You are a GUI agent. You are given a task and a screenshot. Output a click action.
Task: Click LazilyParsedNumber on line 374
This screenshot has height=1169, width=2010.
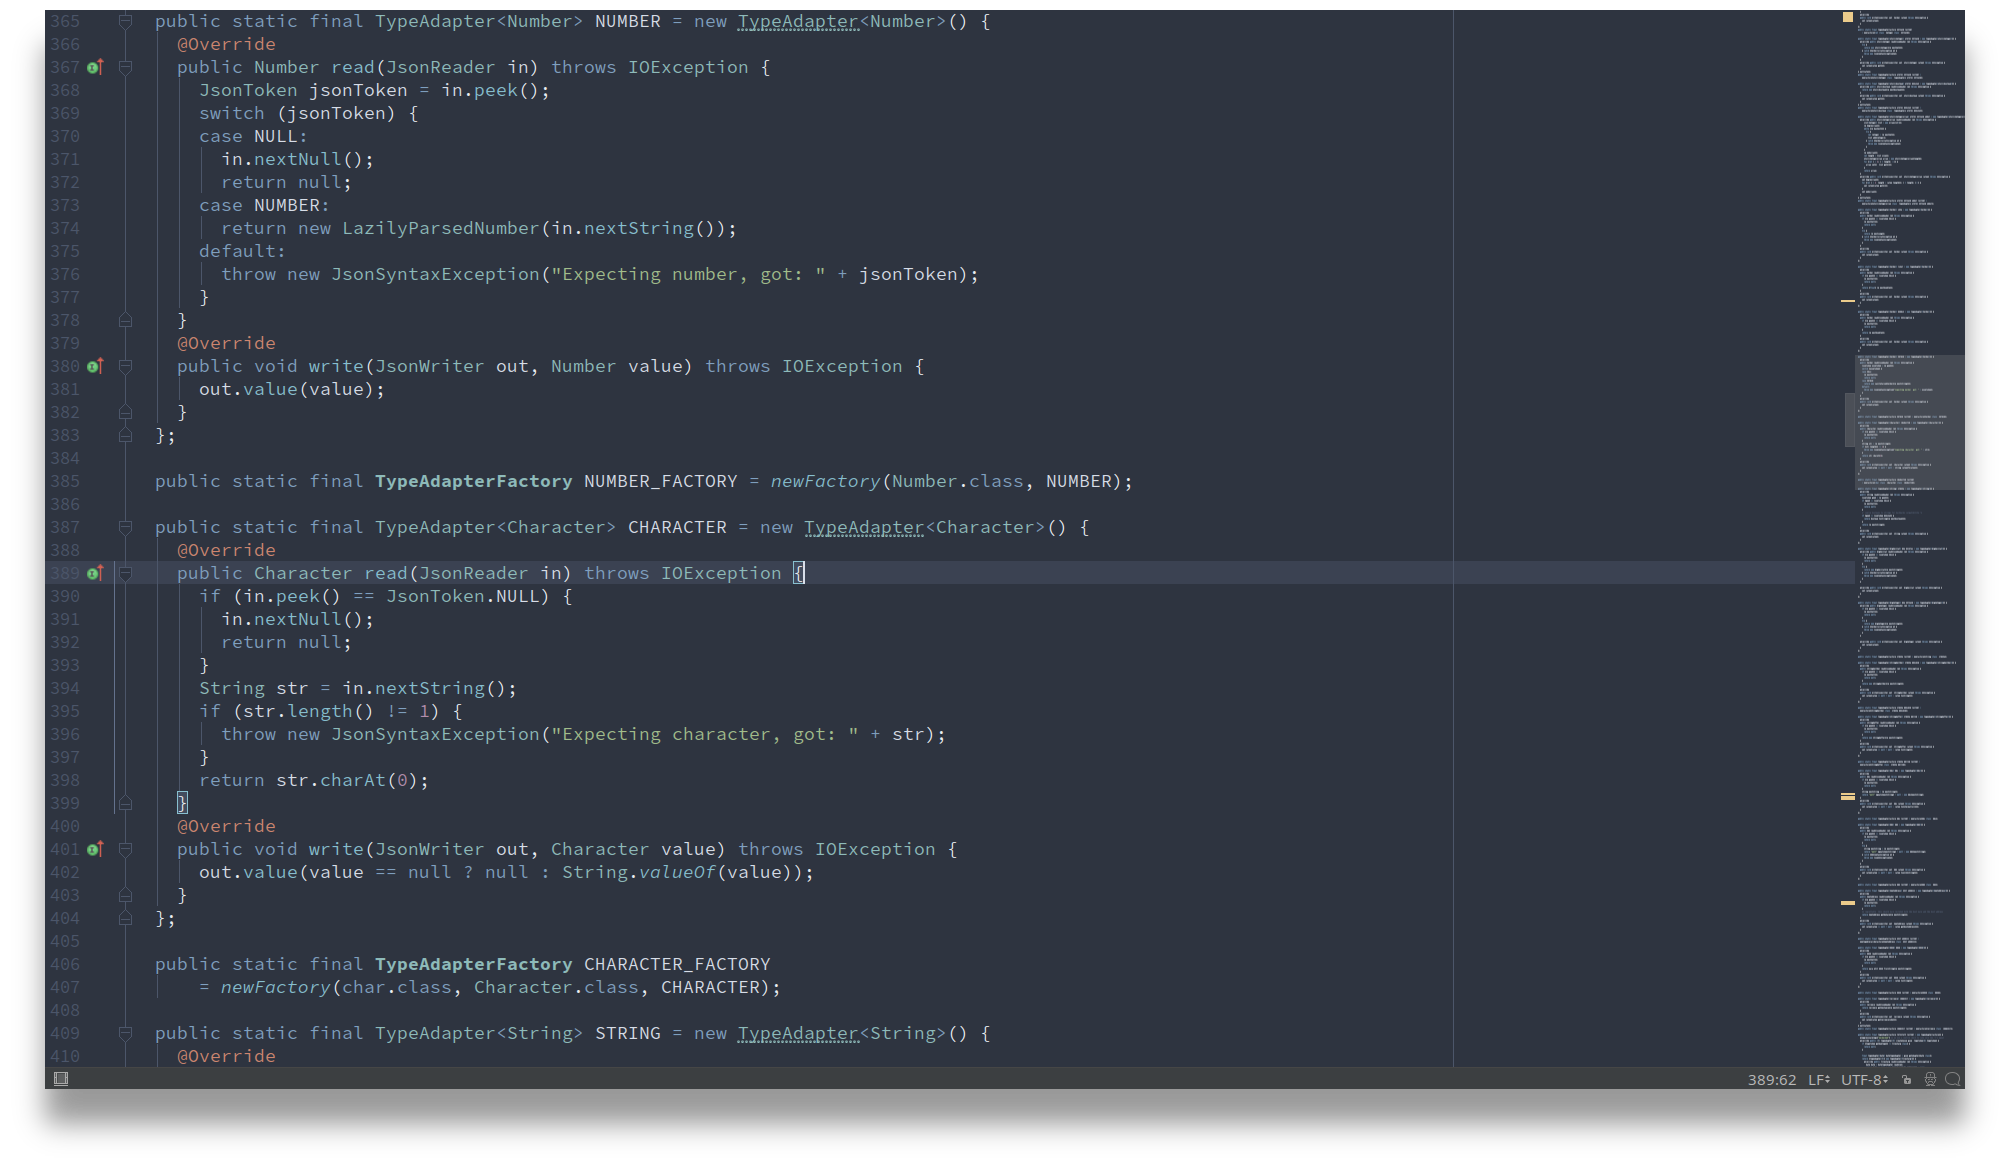click(x=441, y=228)
